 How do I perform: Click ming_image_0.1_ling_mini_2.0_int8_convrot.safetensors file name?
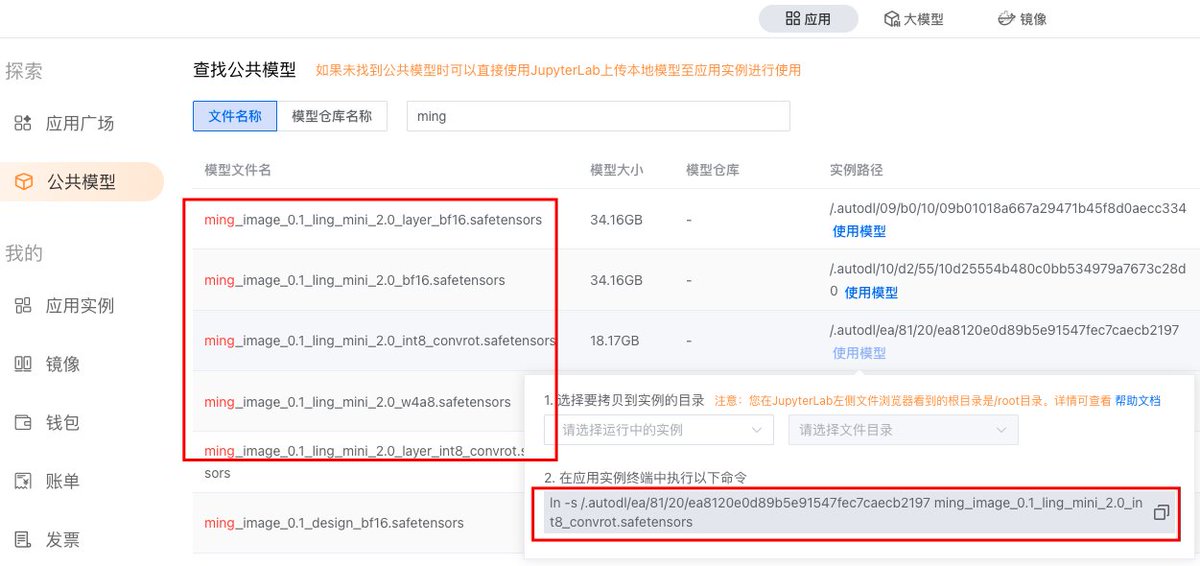pos(379,341)
